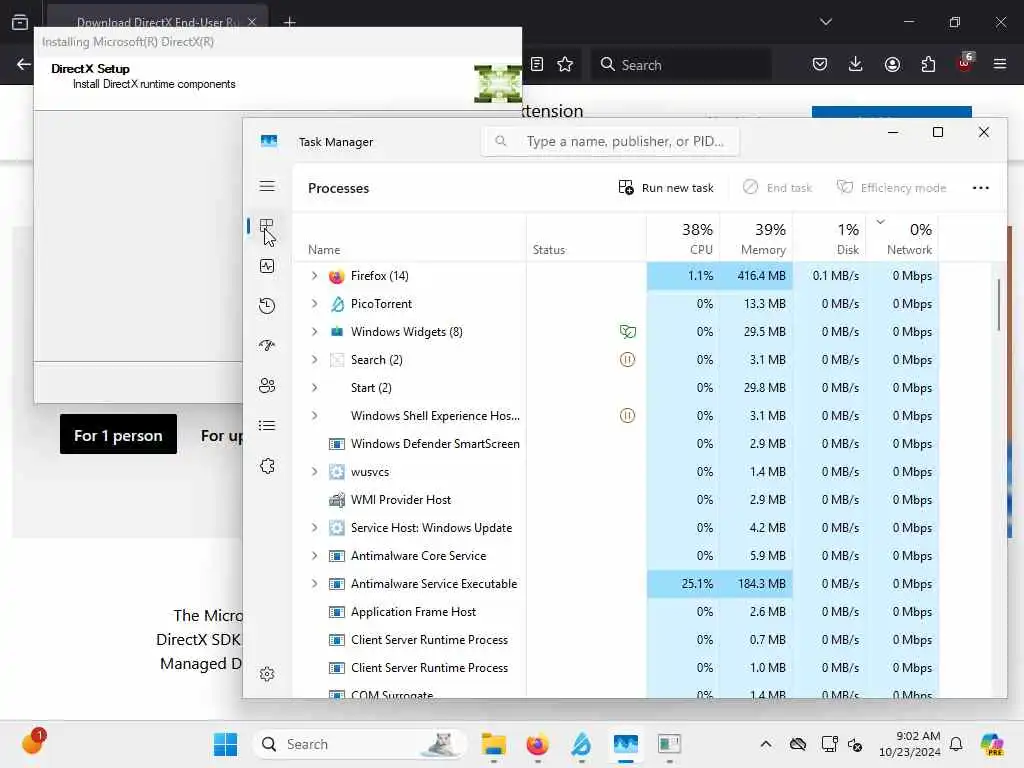Click PicoTorrent icon in process list
This screenshot has width=1024, height=768.
[337, 304]
